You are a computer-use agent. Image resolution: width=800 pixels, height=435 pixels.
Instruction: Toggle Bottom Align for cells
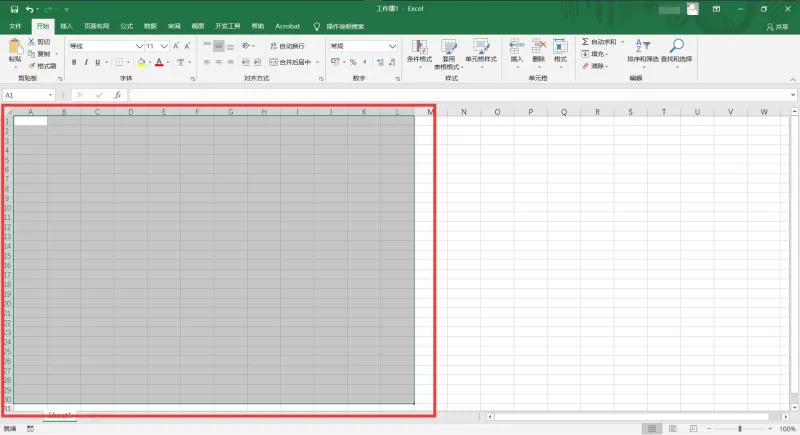click(231, 46)
